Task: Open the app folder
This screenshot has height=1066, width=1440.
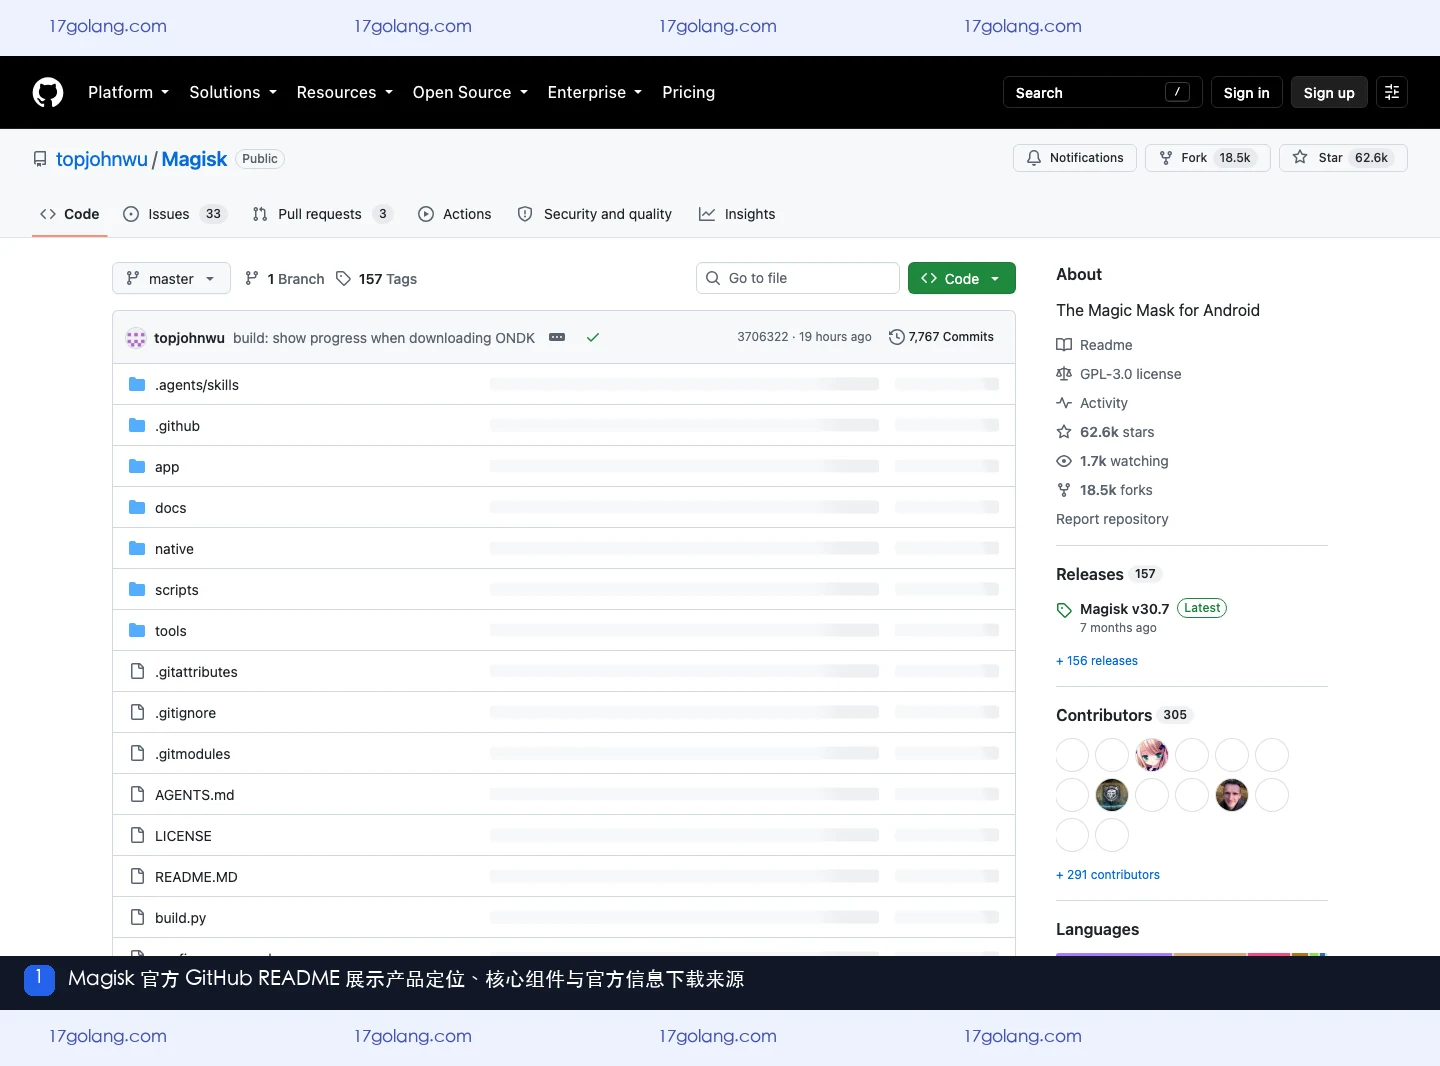Action: [167, 467]
